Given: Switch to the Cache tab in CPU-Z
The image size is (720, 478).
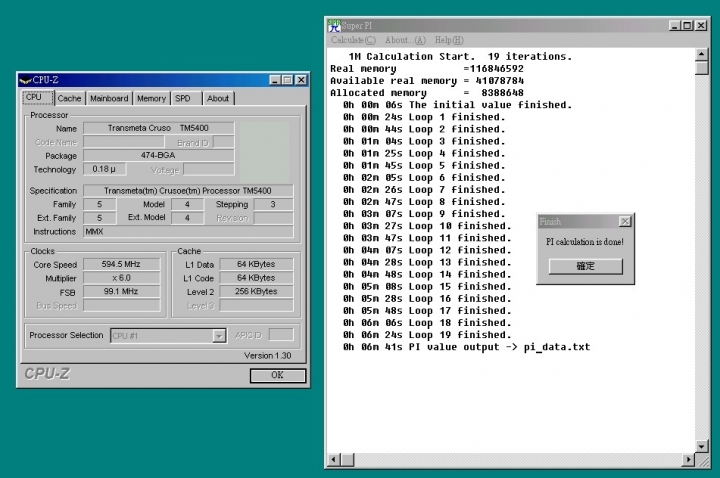Looking at the screenshot, I should click(69, 98).
